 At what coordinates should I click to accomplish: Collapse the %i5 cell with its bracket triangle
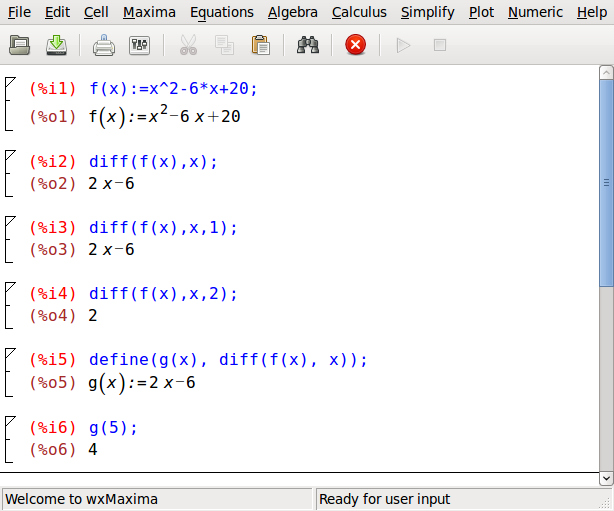tap(9, 353)
